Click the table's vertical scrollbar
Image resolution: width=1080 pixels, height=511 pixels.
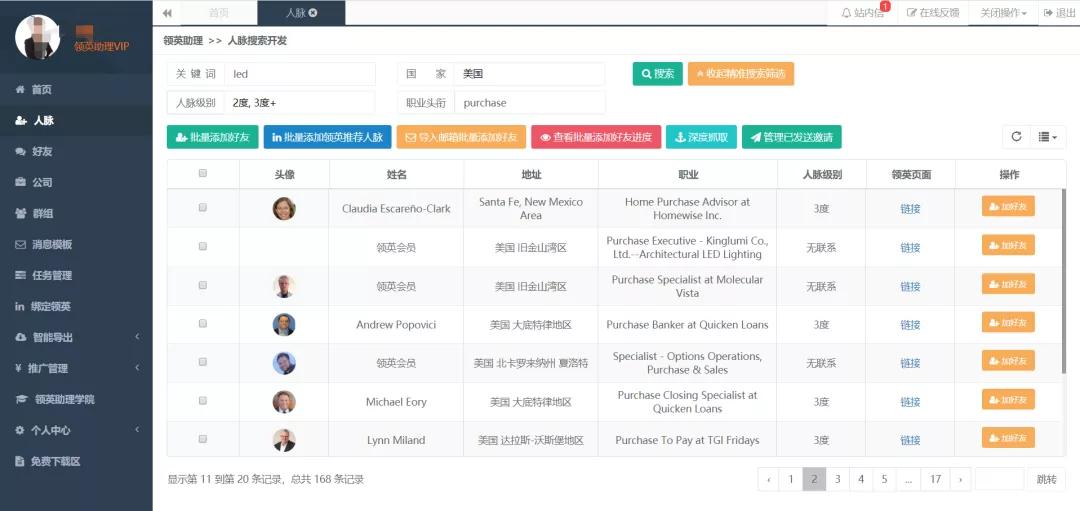coord(1064,284)
